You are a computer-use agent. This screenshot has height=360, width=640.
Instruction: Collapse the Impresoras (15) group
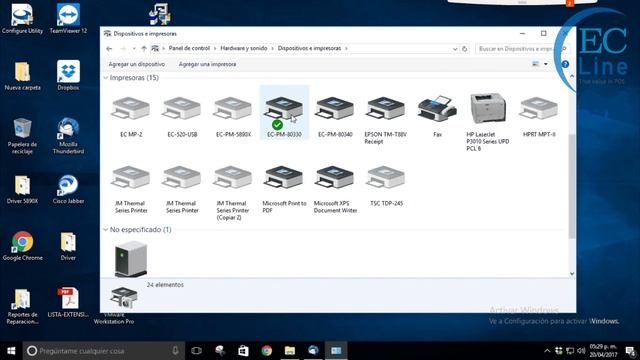106,78
